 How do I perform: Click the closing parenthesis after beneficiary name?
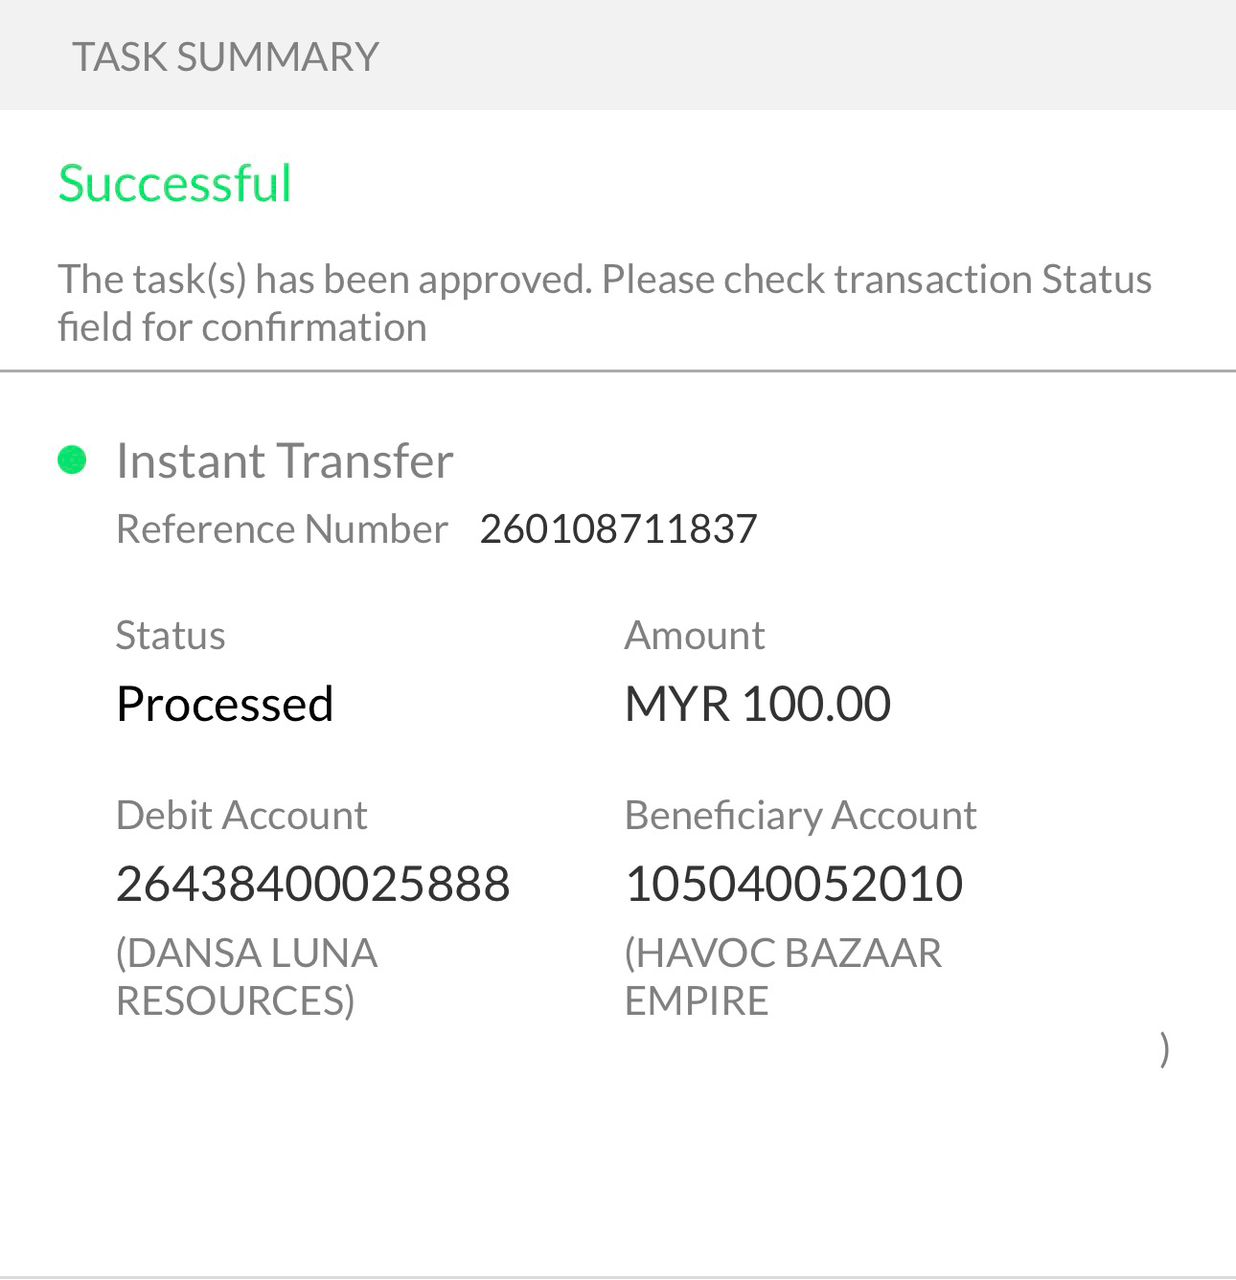1164,1049
